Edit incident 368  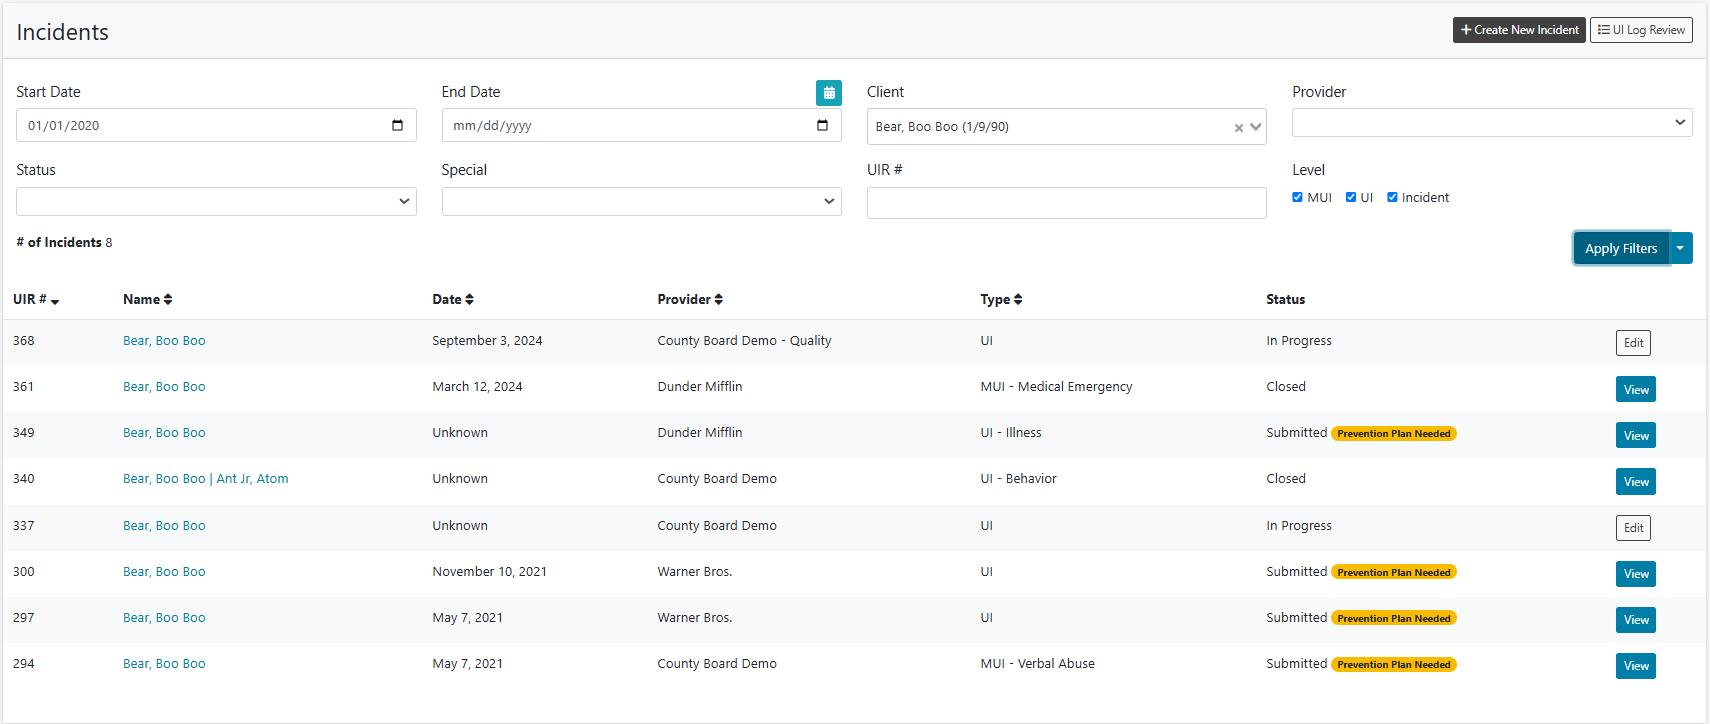(x=1633, y=343)
